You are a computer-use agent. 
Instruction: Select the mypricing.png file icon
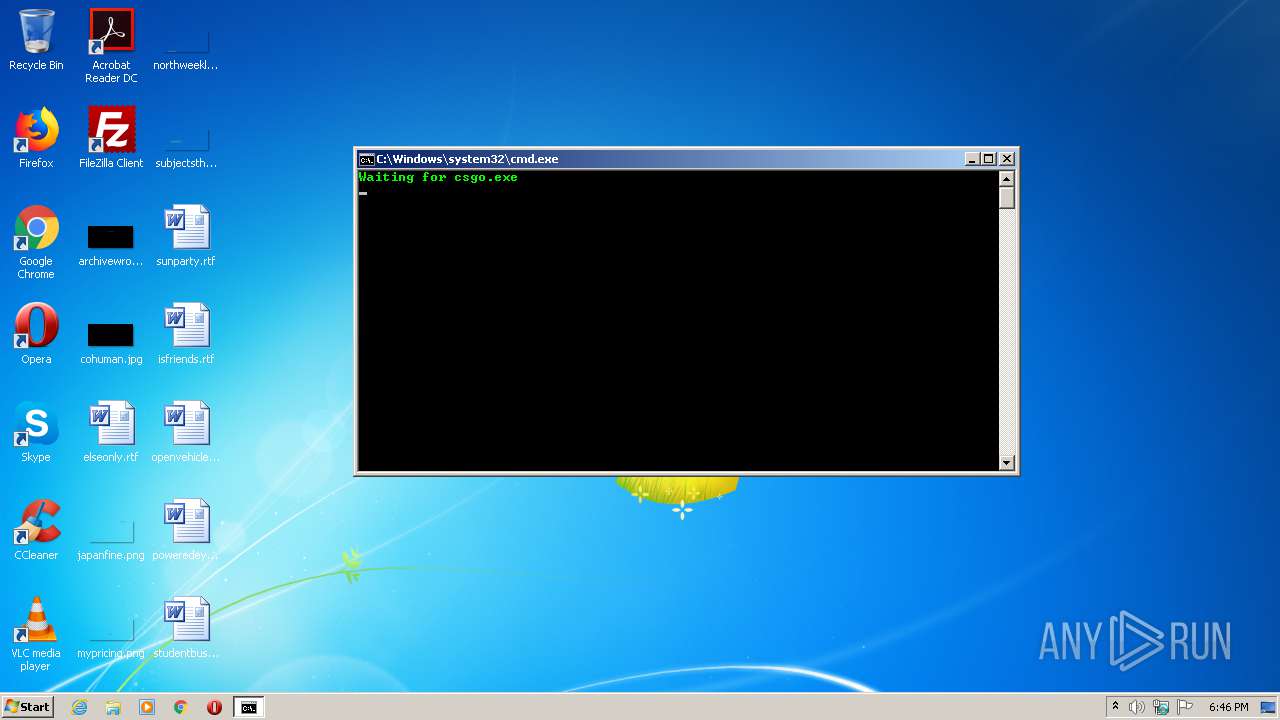111,636
